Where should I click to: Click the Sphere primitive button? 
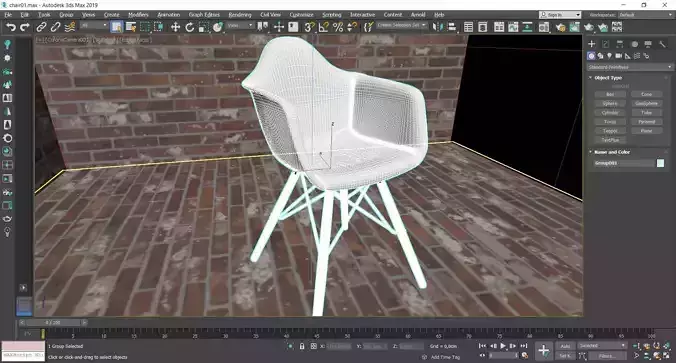610,103
